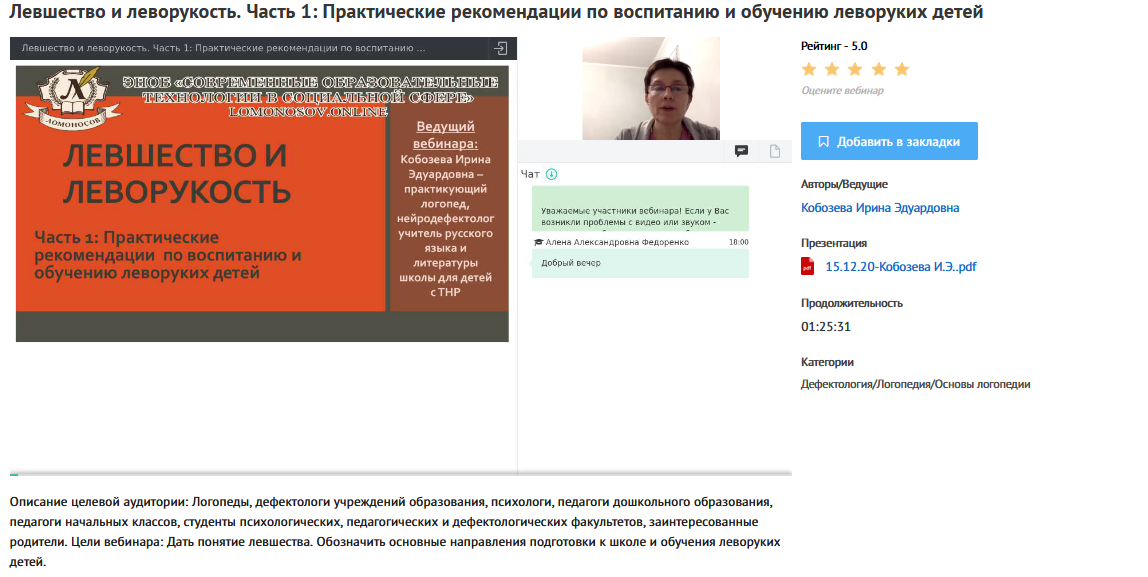Select the "Добрый вечер" chat message
Viewport: 1148px width, 577px height.
(x=640, y=263)
